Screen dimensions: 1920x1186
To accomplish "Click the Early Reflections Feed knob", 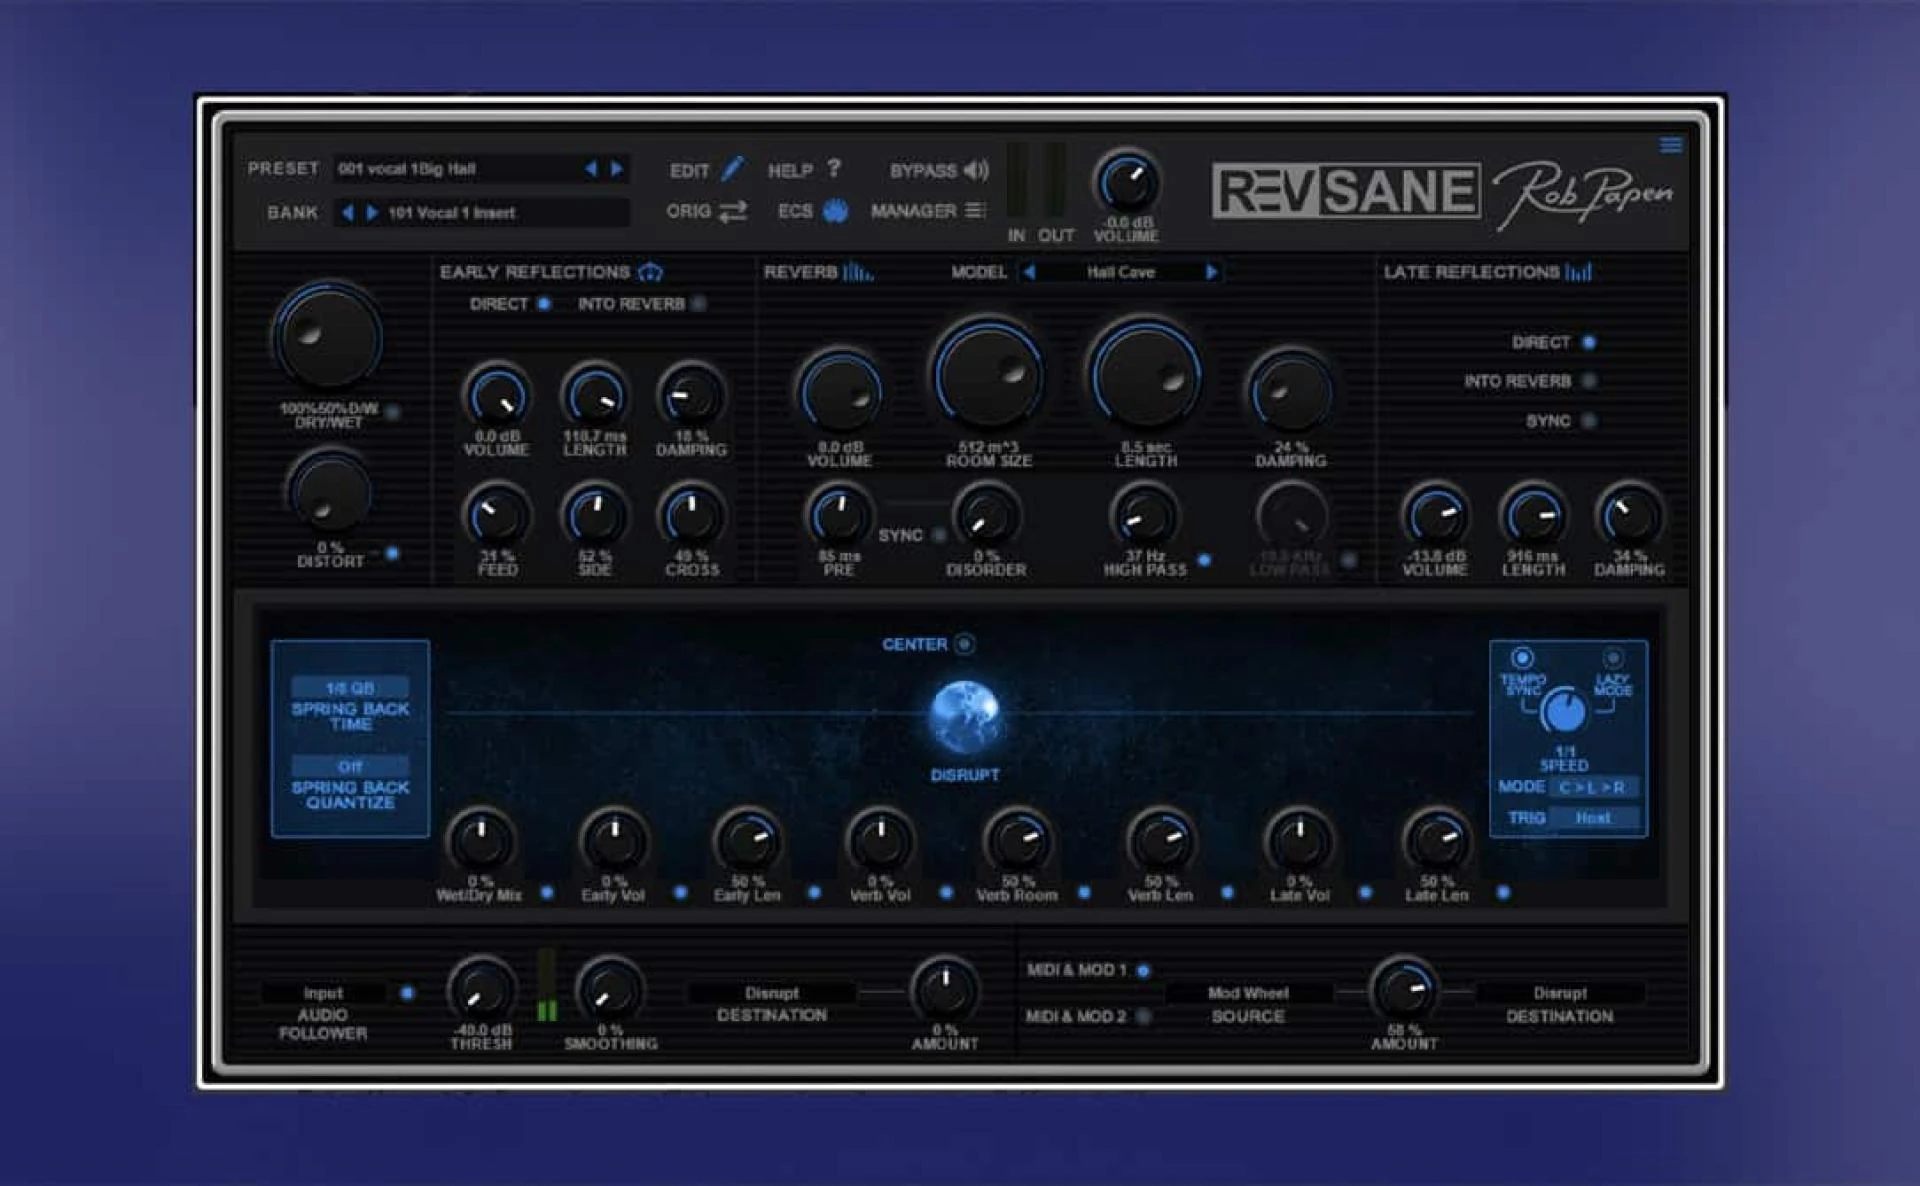I will 497,516.
